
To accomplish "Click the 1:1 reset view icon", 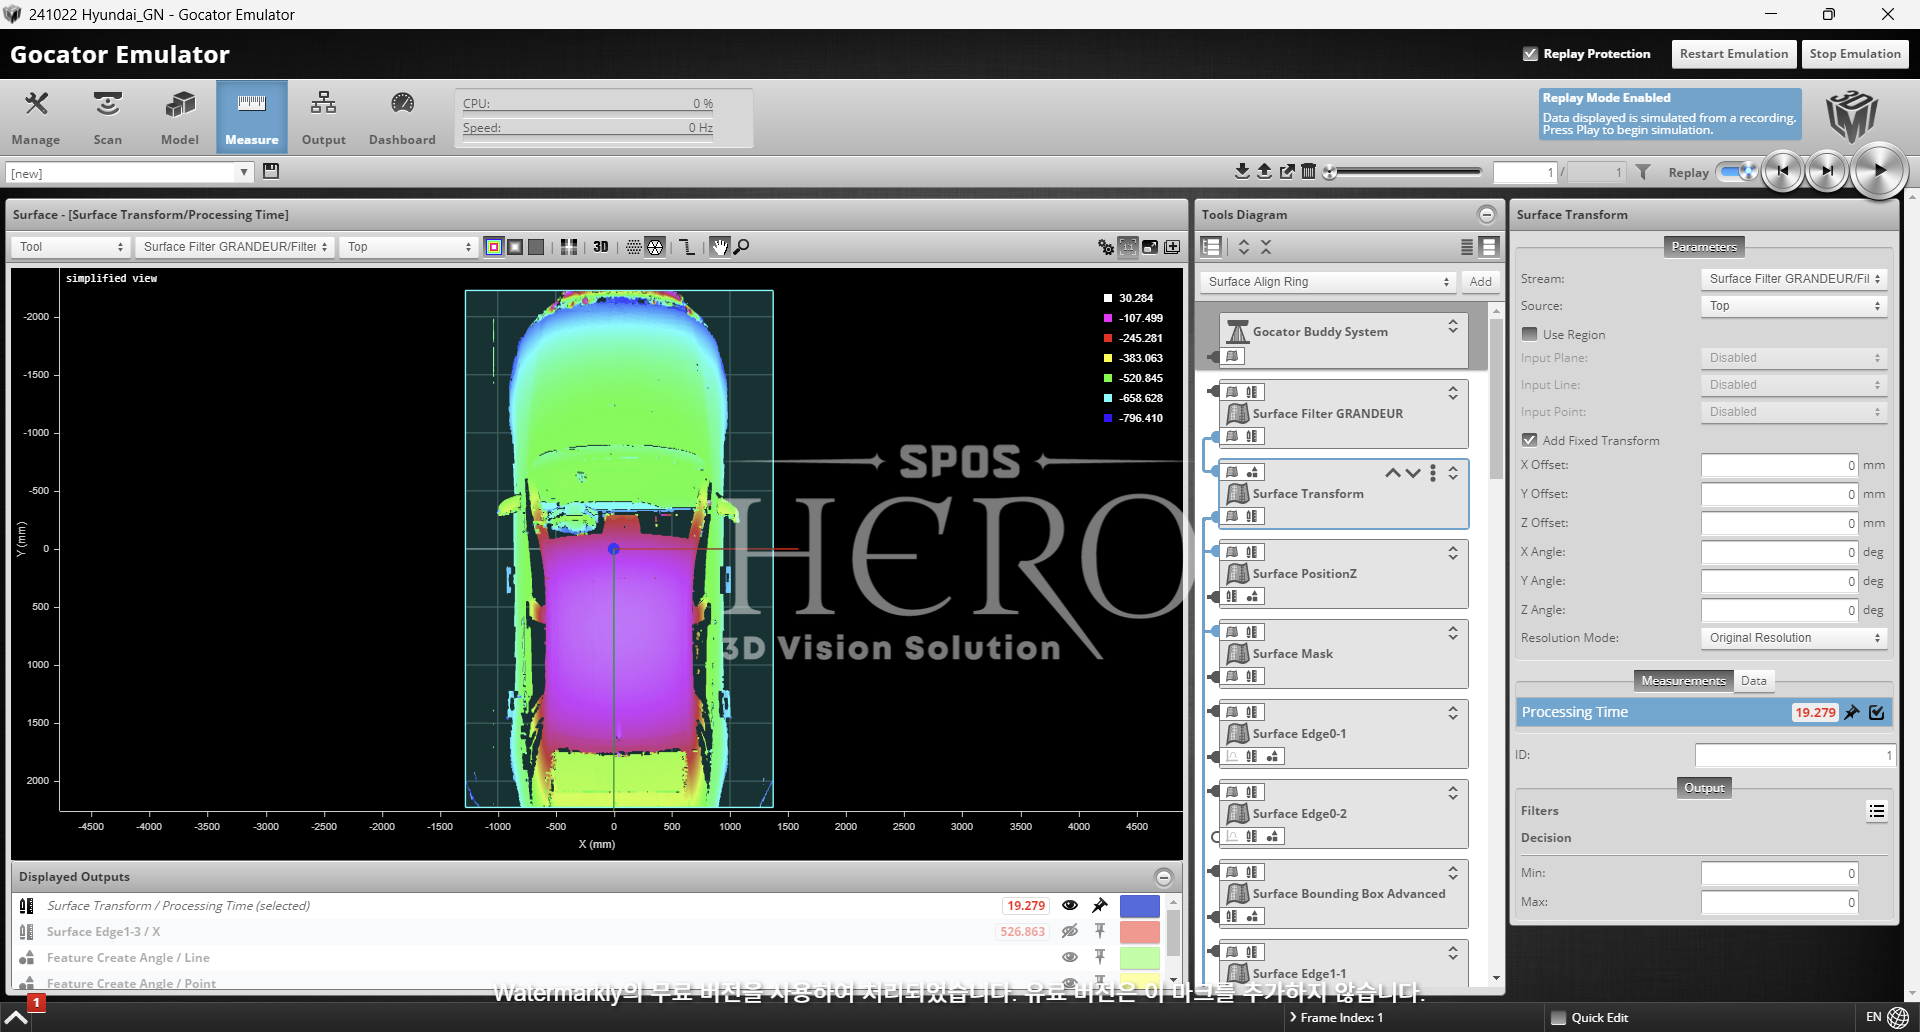I will 1128,247.
